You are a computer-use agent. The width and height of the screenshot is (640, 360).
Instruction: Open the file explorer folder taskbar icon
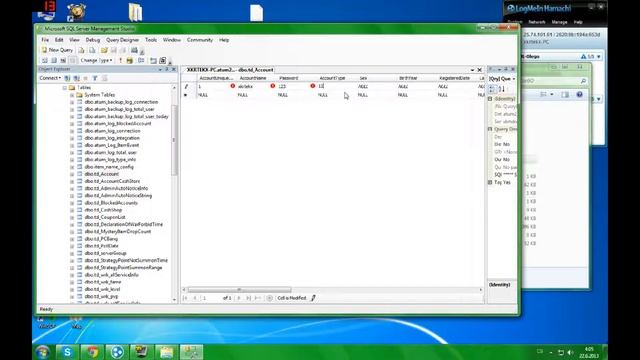pyautogui.click(x=167, y=352)
